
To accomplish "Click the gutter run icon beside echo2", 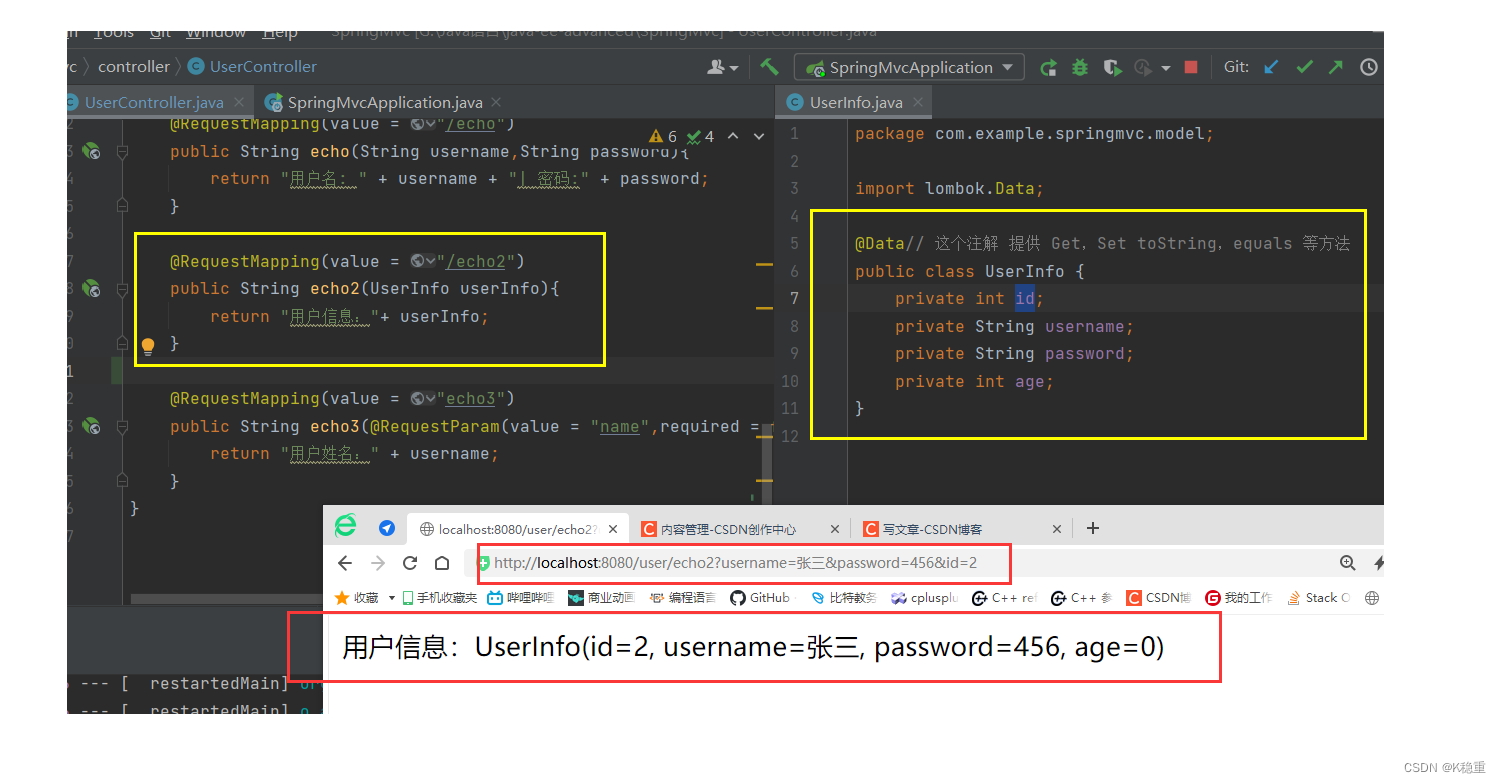I will coord(91,288).
